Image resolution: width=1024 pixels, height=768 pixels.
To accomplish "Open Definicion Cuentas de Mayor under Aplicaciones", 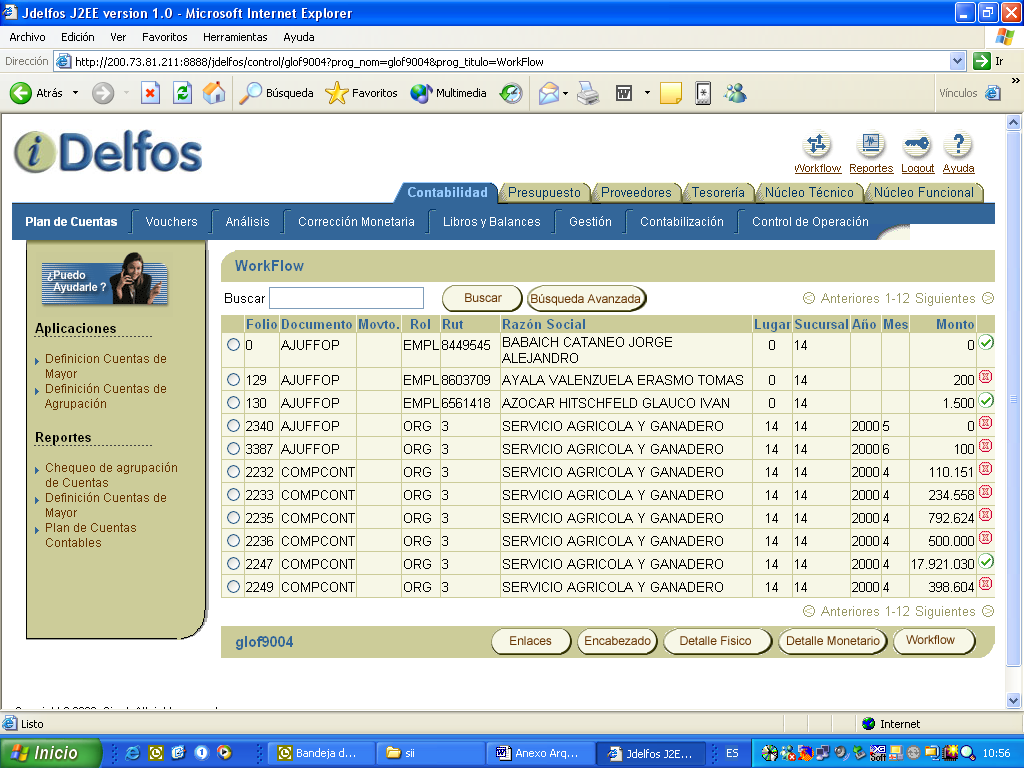I will point(106,366).
